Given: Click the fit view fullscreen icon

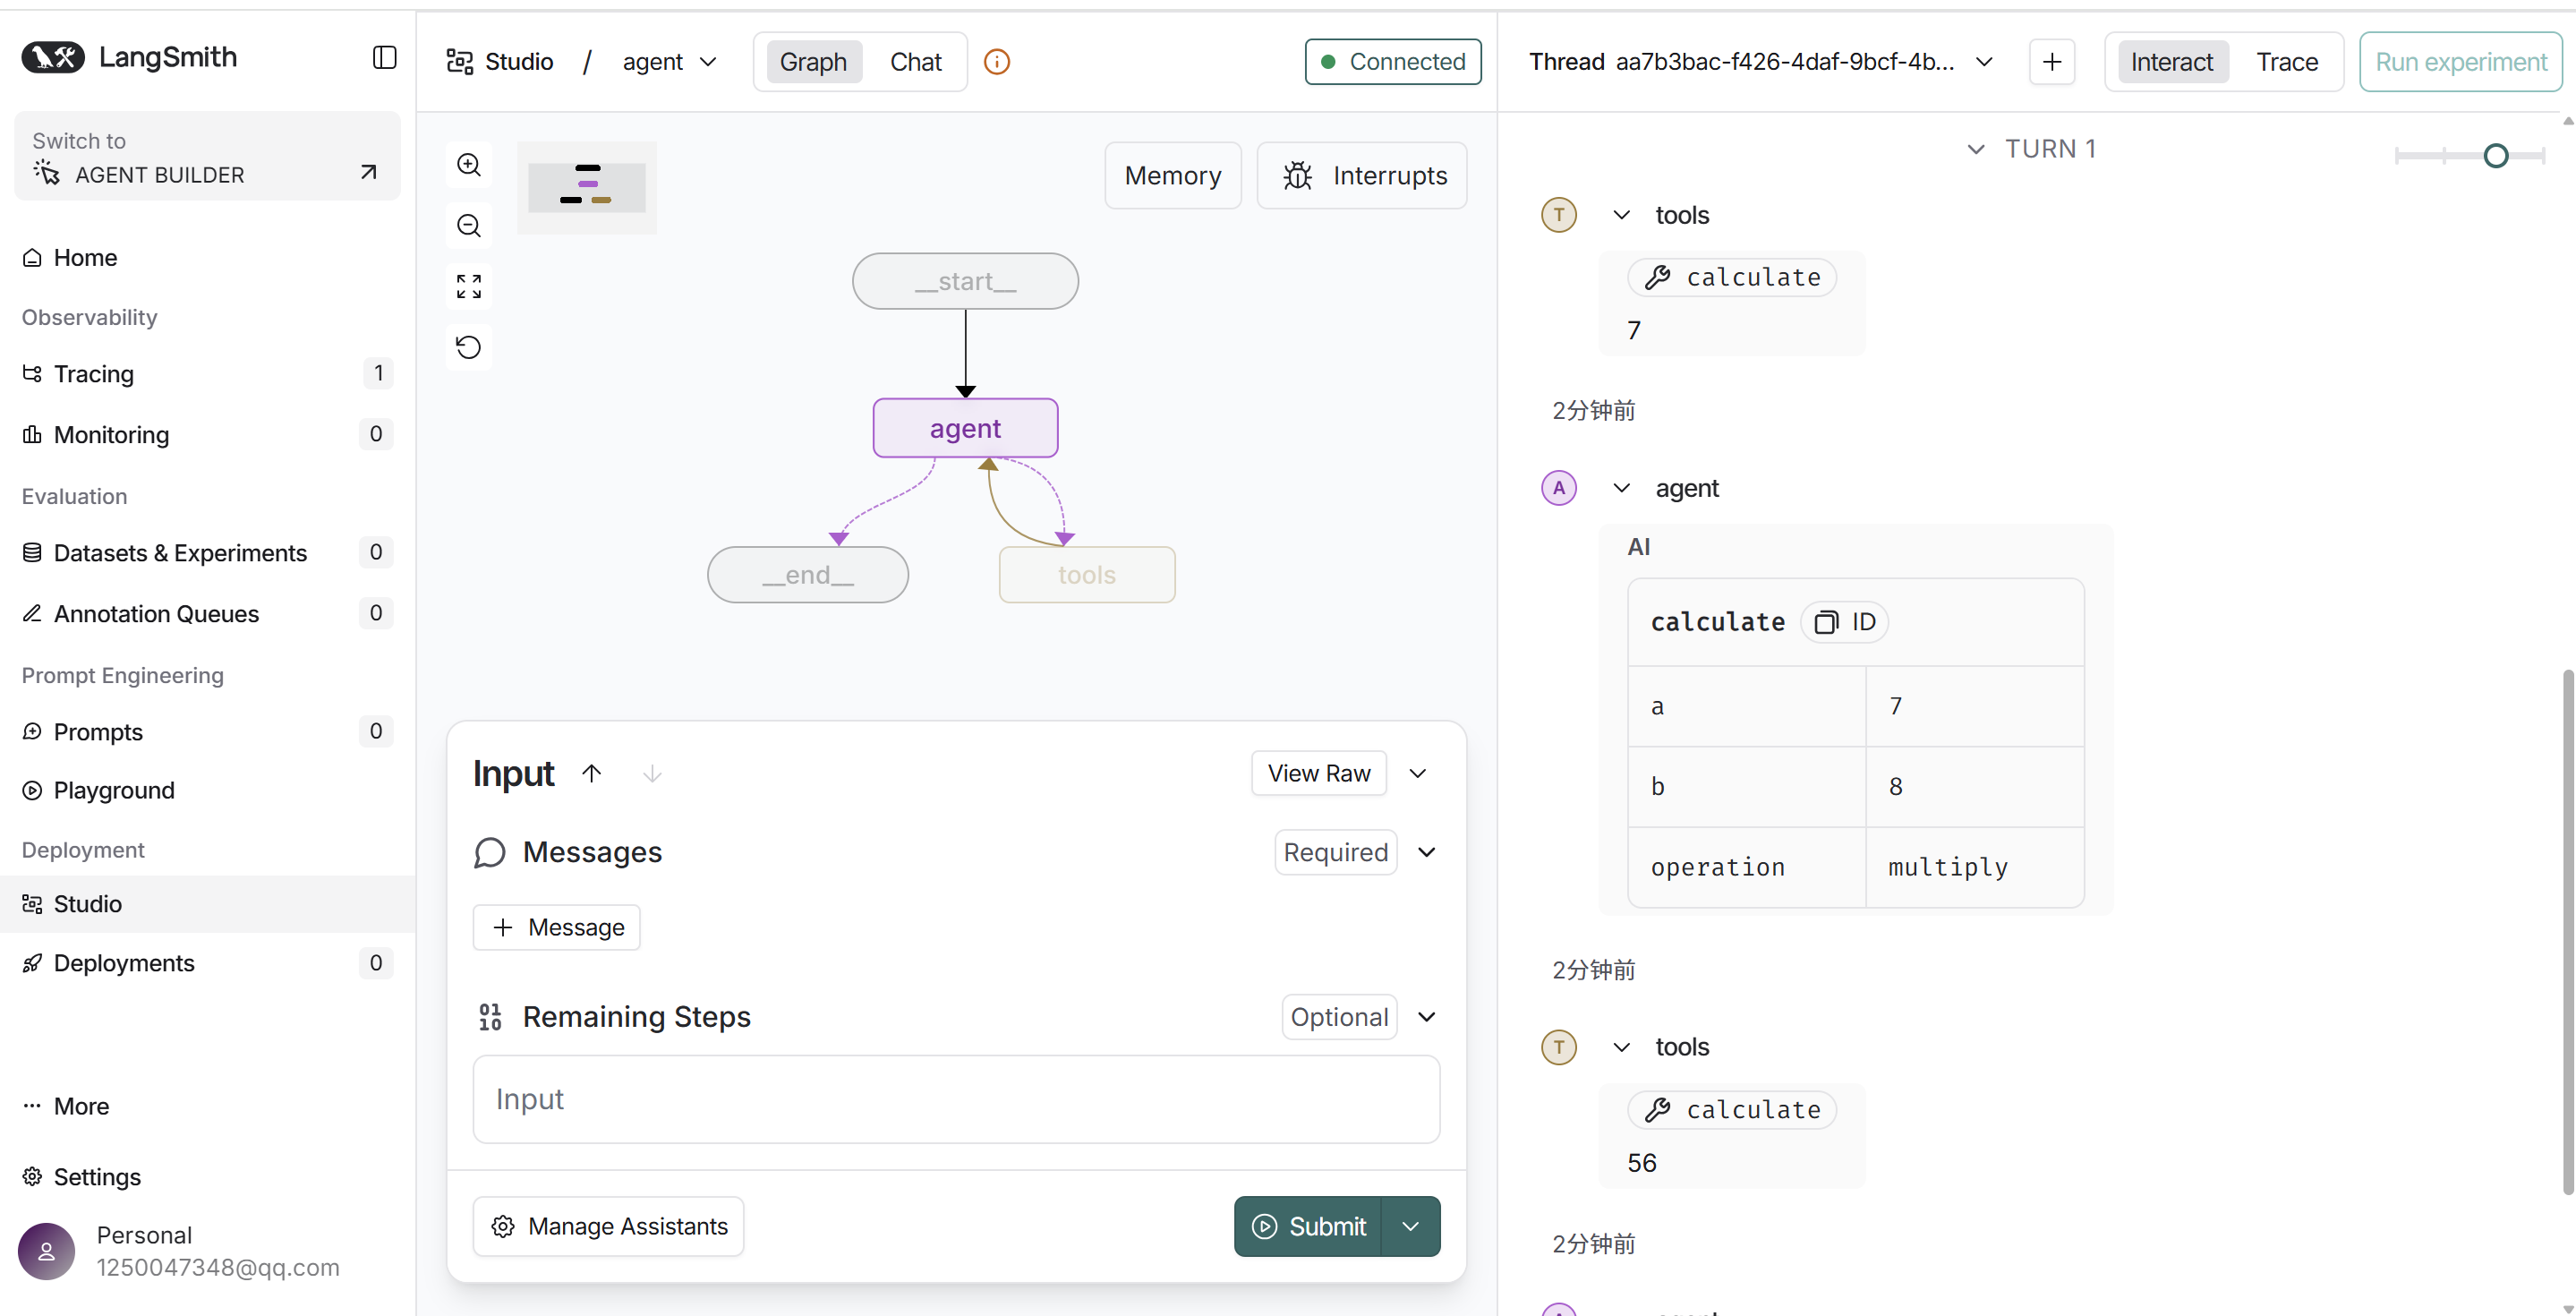Looking at the screenshot, I should coord(469,287).
